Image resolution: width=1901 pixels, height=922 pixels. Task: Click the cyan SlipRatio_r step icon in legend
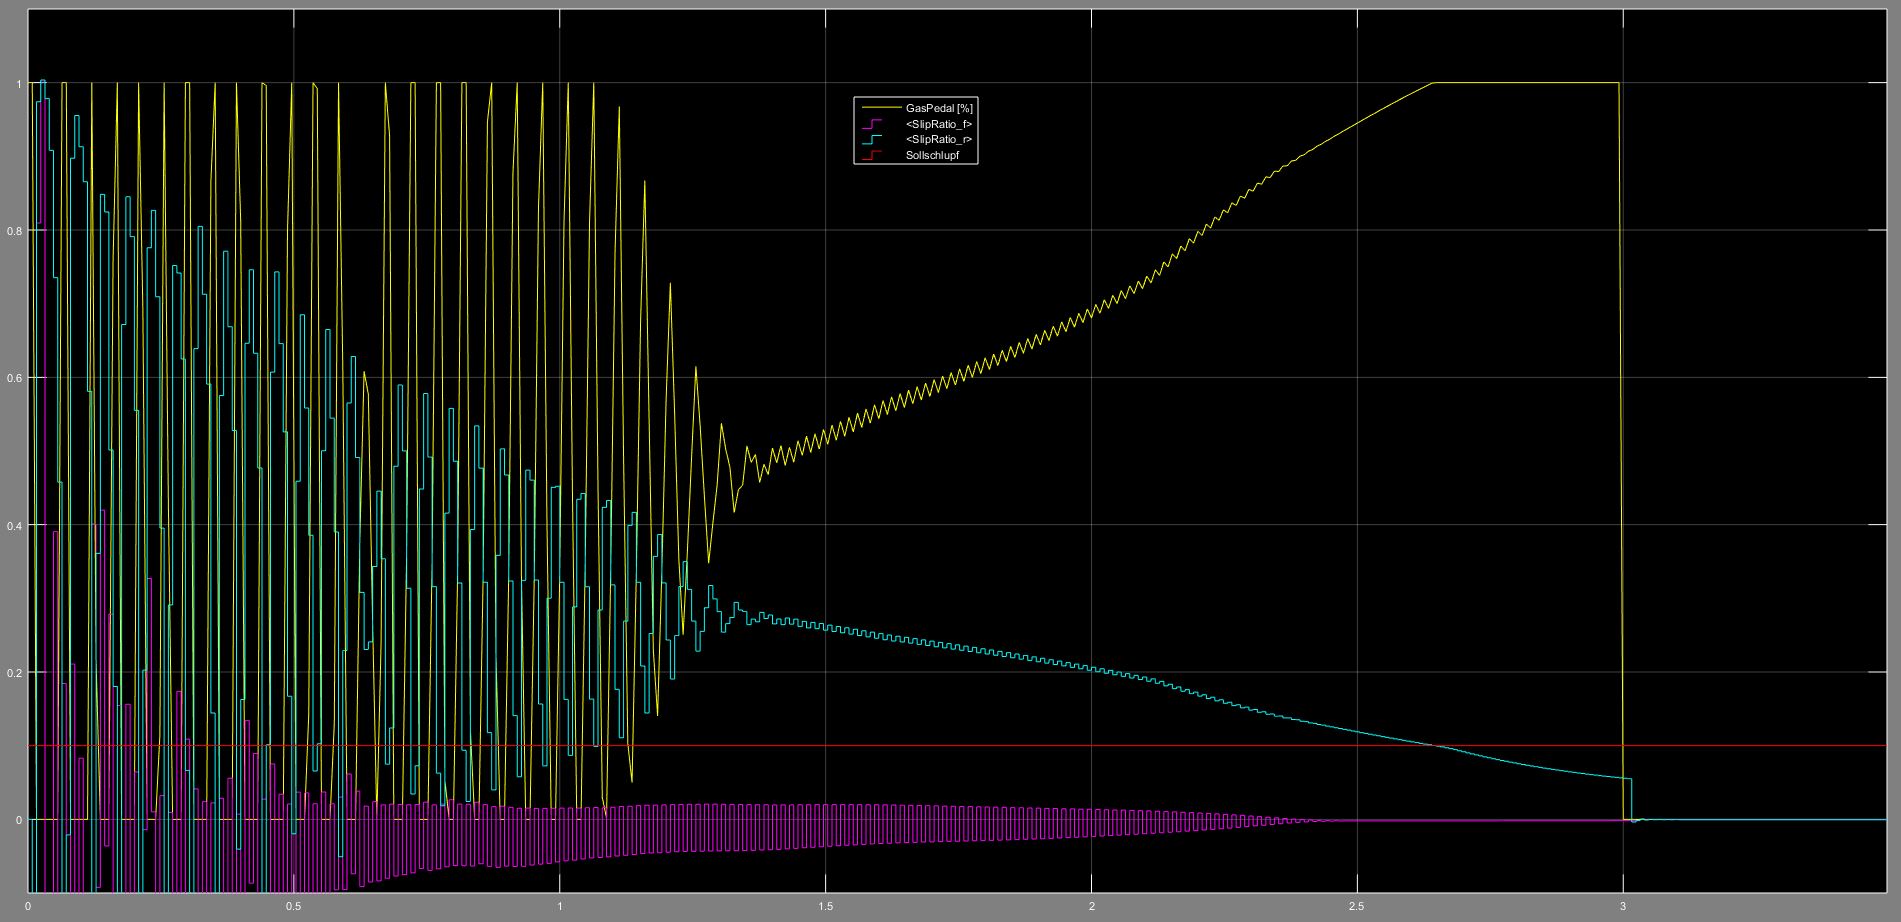(x=874, y=140)
